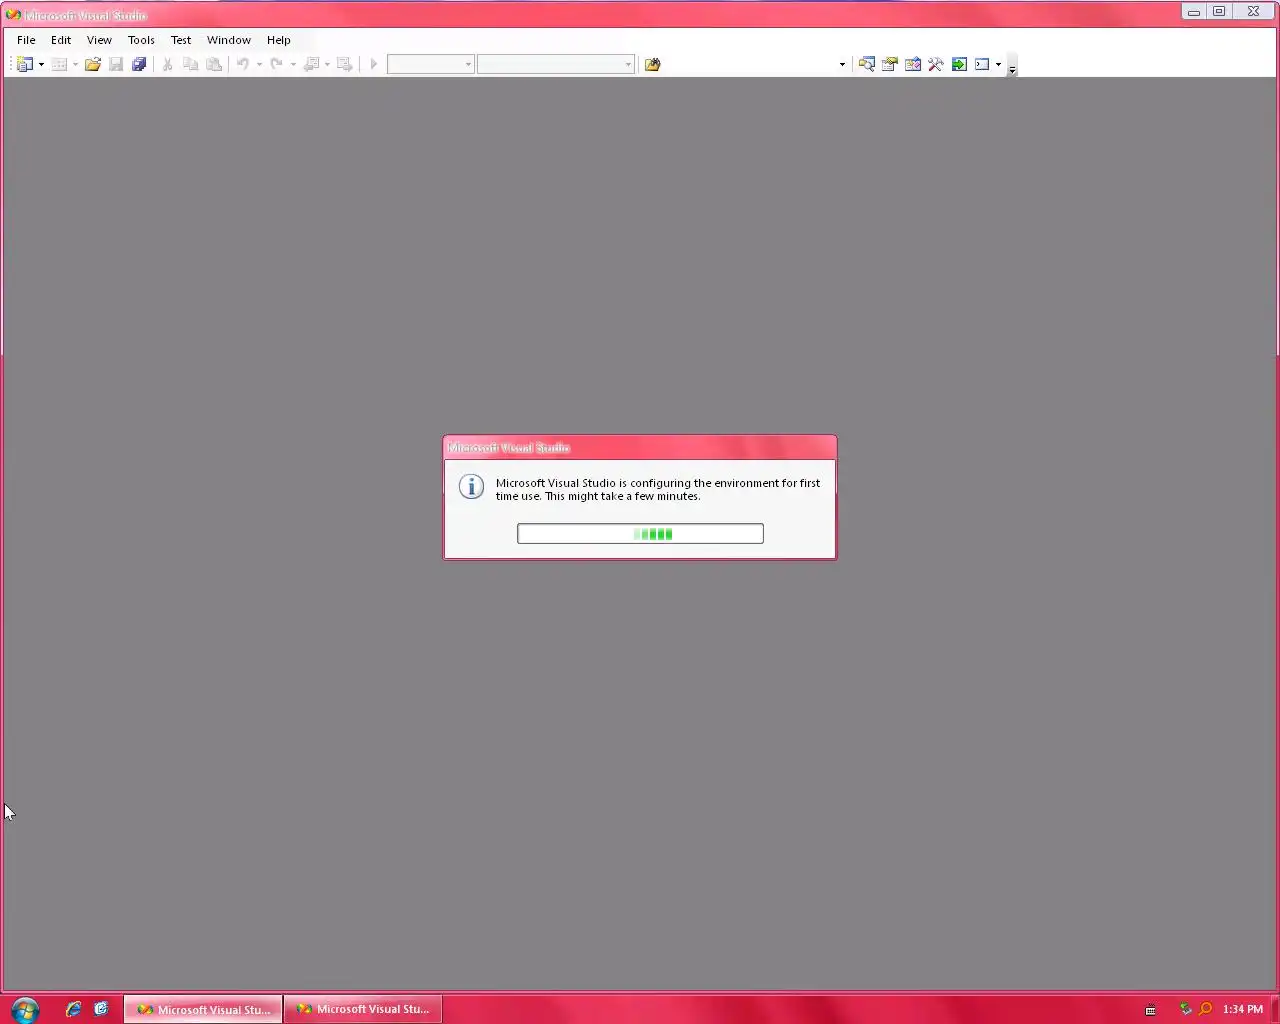Open the Solution Platforms combo box

[555, 64]
